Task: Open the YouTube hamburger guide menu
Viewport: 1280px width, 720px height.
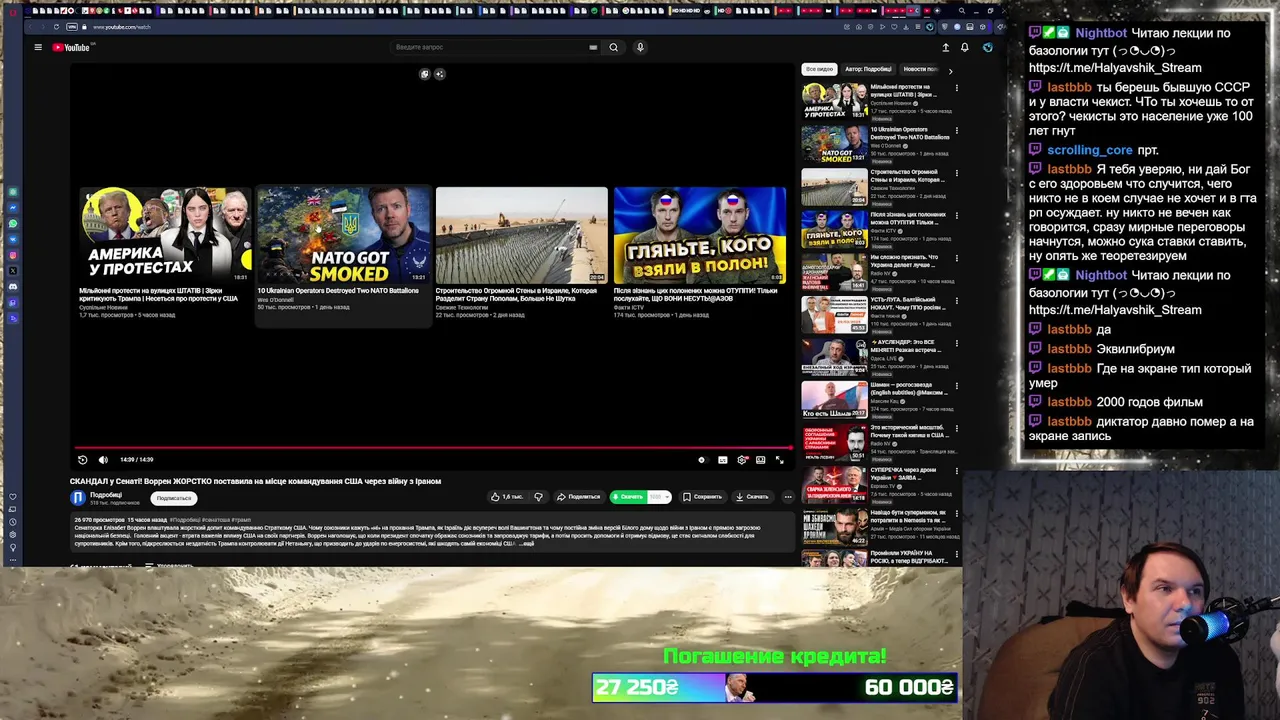Action: tap(38, 47)
